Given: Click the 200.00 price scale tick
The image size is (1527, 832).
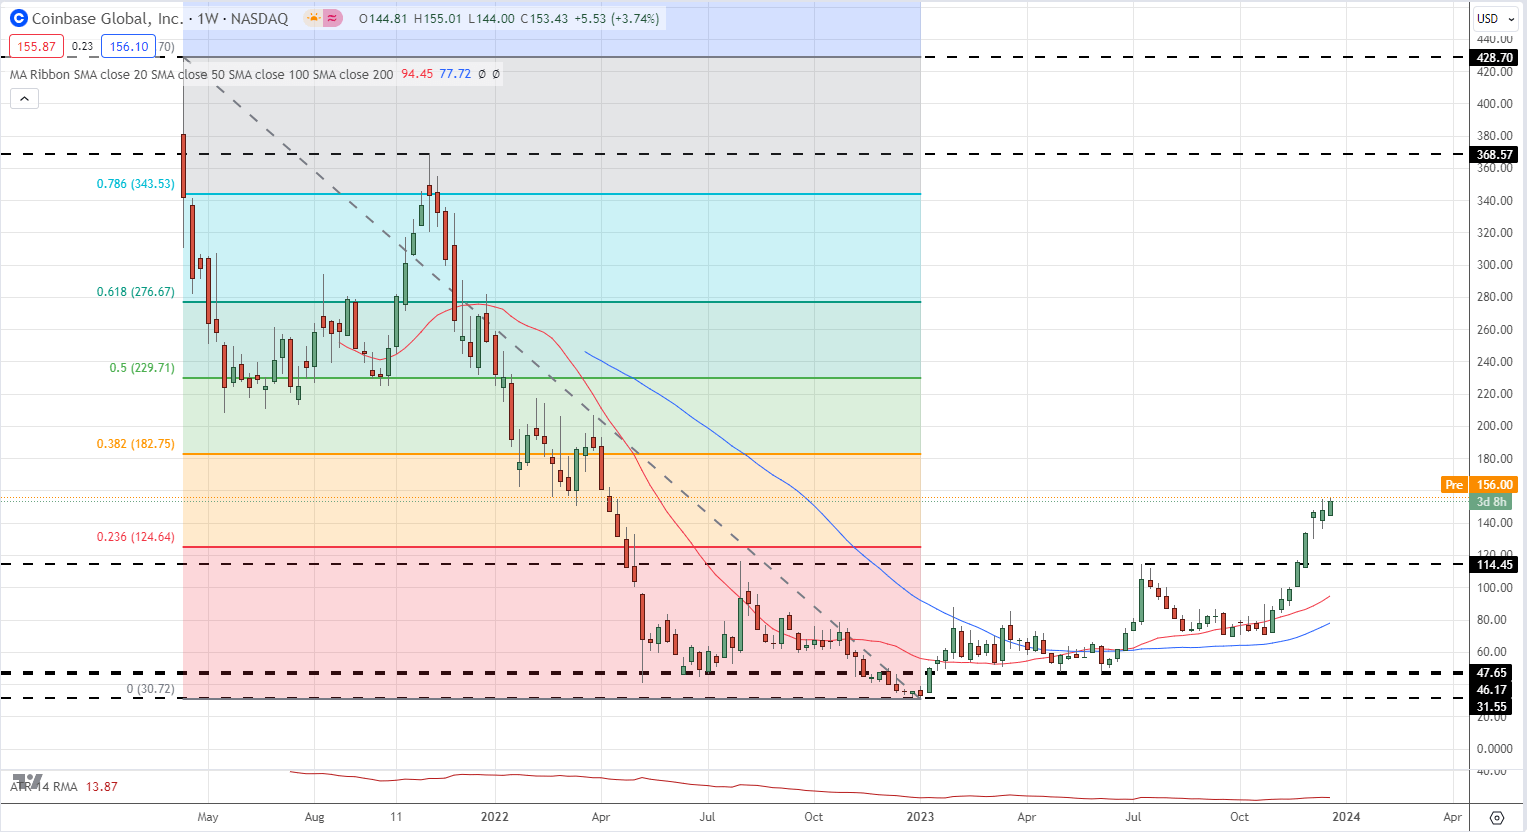Looking at the screenshot, I should [1495, 426].
